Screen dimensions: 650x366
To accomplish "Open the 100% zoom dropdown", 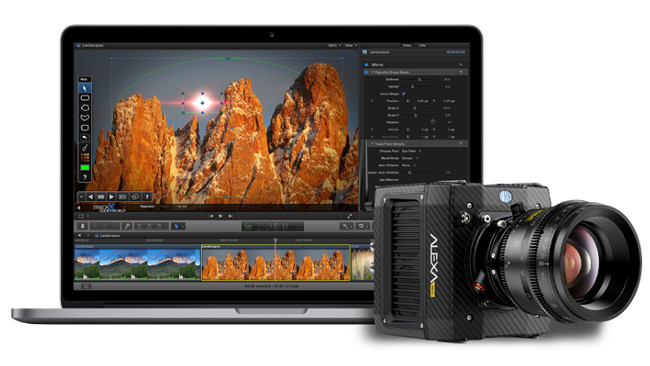I will click(x=335, y=45).
